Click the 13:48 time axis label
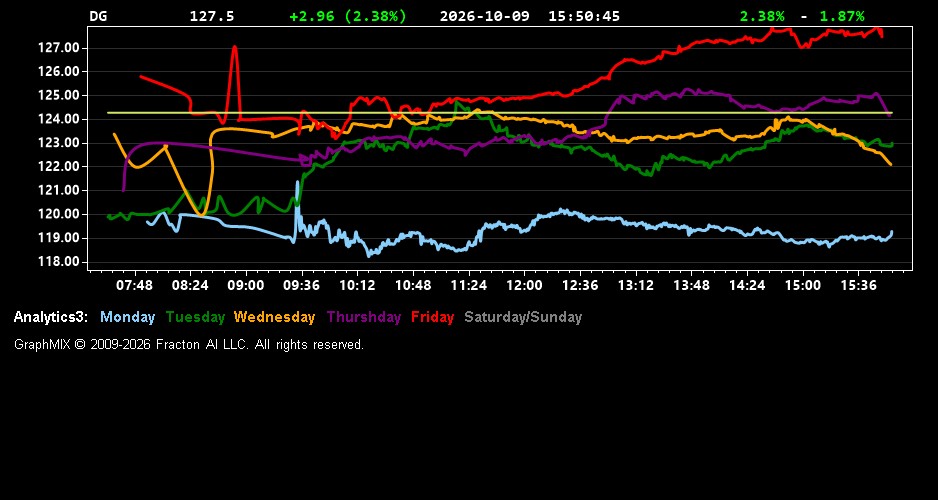Image resolution: width=938 pixels, height=500 pixels. (x=691, y=285)
